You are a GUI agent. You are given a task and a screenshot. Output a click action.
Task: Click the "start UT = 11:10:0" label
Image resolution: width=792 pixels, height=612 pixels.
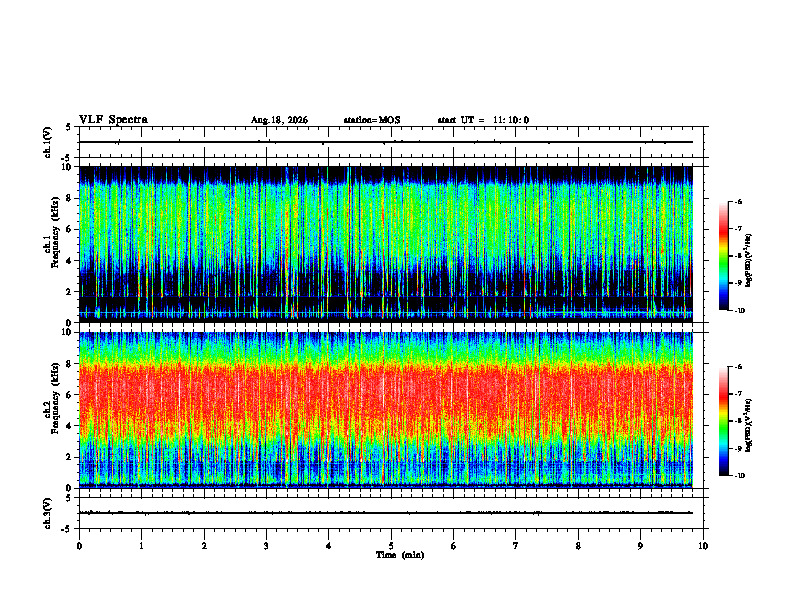point(483,120)
